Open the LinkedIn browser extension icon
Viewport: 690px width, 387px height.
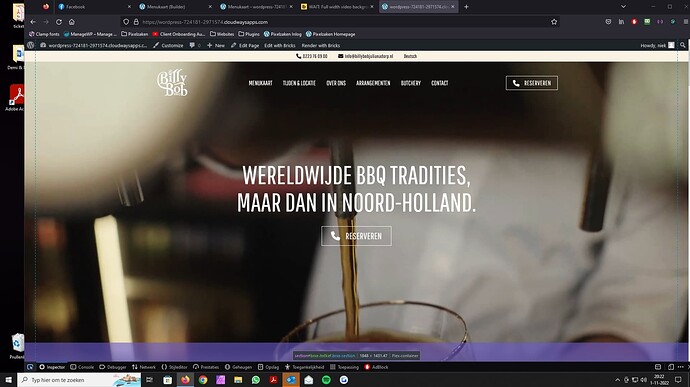click(x=621, y=22)
